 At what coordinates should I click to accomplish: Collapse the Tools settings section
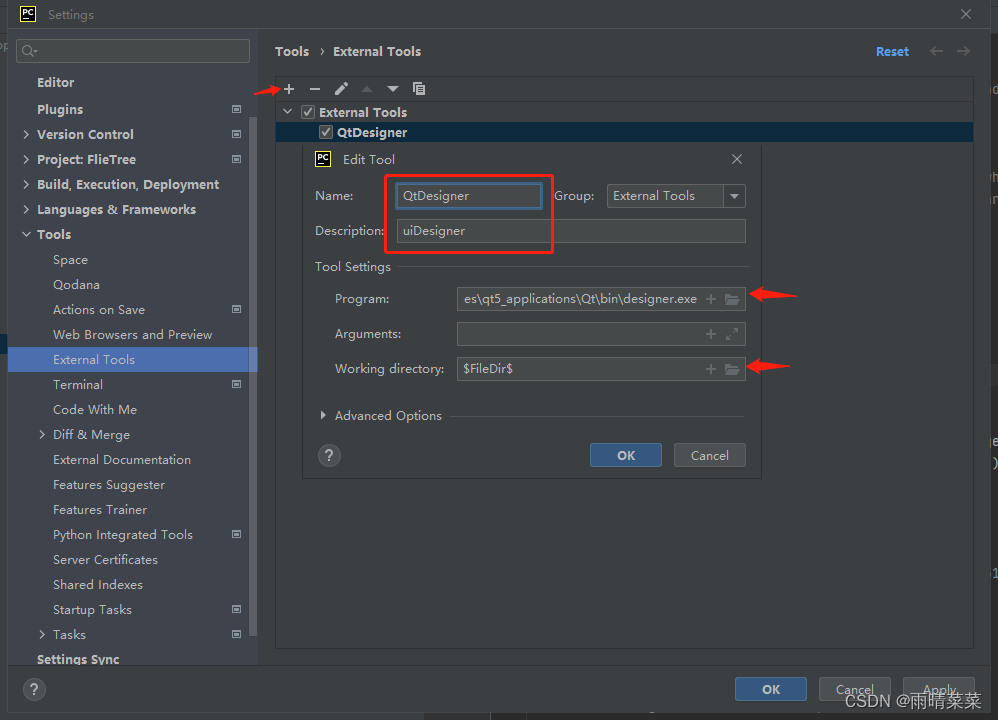pos(26,234)
